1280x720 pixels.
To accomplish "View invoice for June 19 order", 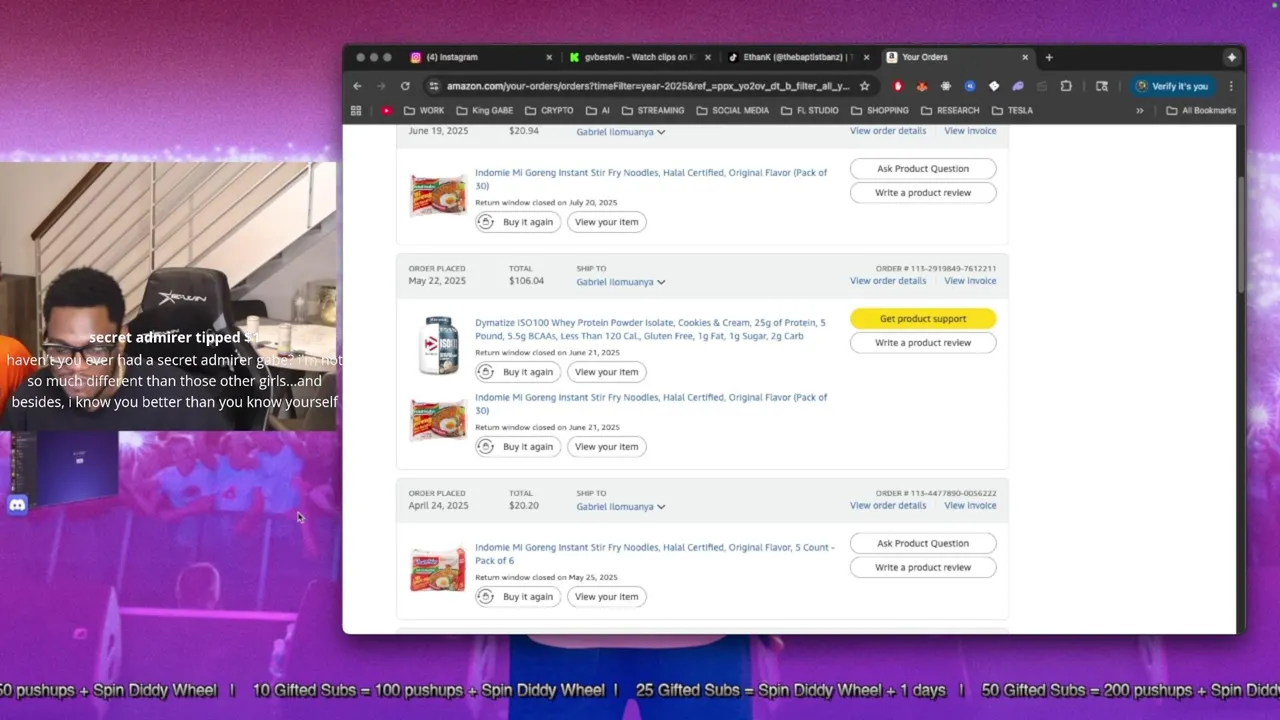I will point(970,131).
